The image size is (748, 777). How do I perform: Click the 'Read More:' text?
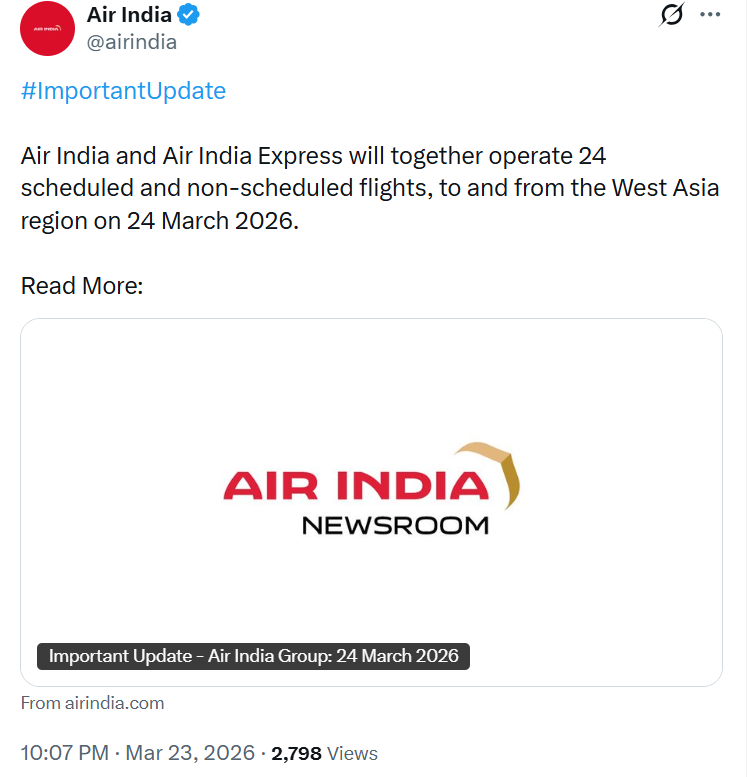pos(82,286)
